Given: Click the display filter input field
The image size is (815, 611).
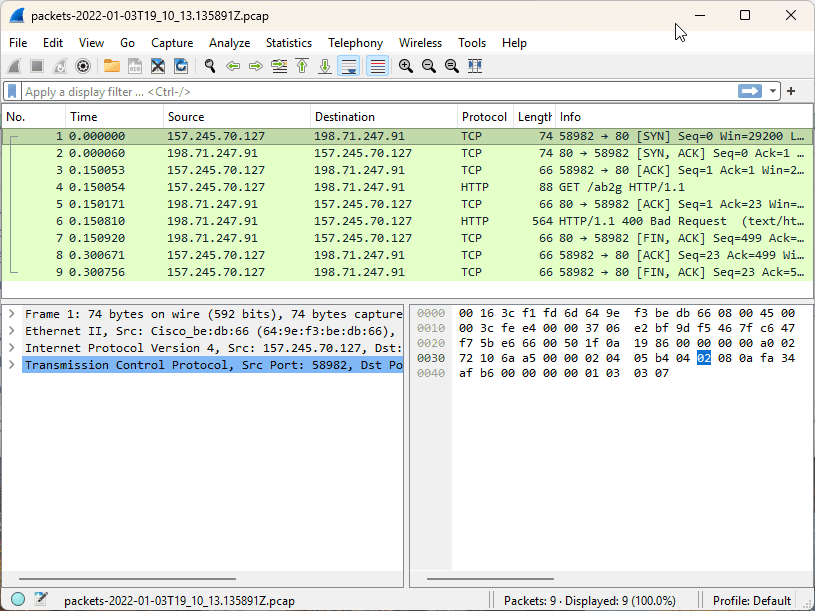Looking at the screenshot, I should click(378, 91).
